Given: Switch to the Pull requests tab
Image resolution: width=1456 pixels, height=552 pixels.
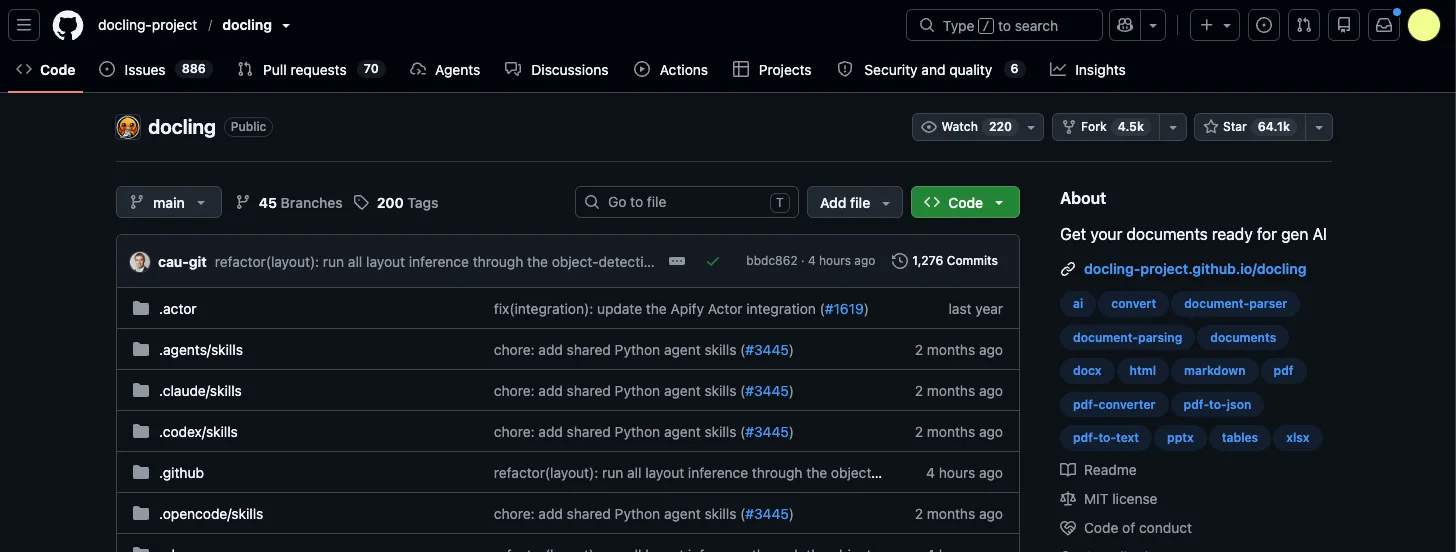Looking at the screenshot, I should point(311,70).
